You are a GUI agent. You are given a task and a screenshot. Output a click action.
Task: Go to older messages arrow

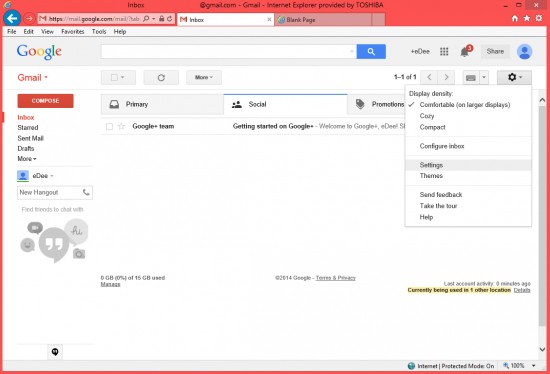(446, 77)
